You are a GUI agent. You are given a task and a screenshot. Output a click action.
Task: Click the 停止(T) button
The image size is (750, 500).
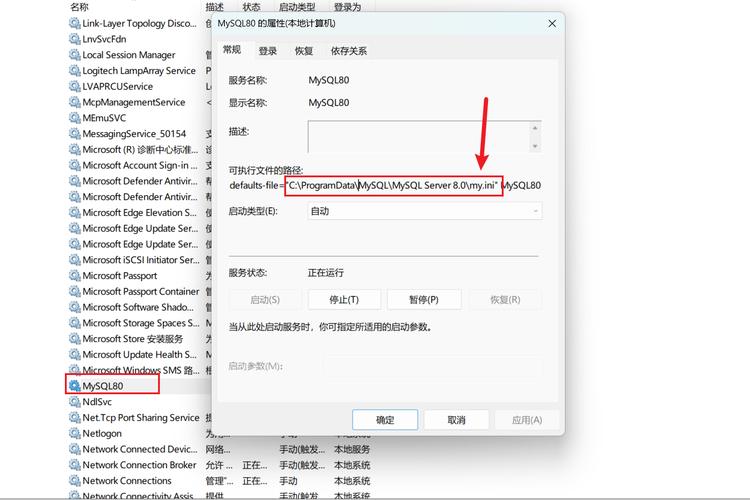[344, 300]
